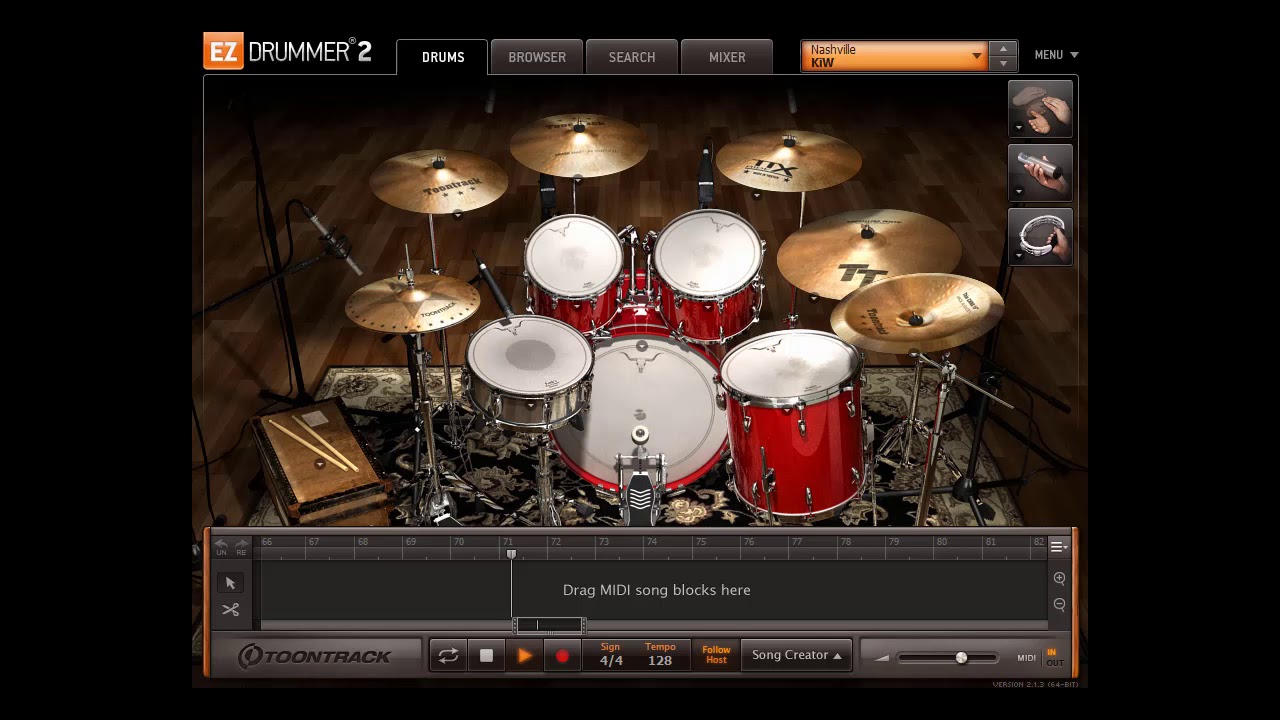Stop playback
The height and width of the screenshot is (720, 1280).
[486, 656]
